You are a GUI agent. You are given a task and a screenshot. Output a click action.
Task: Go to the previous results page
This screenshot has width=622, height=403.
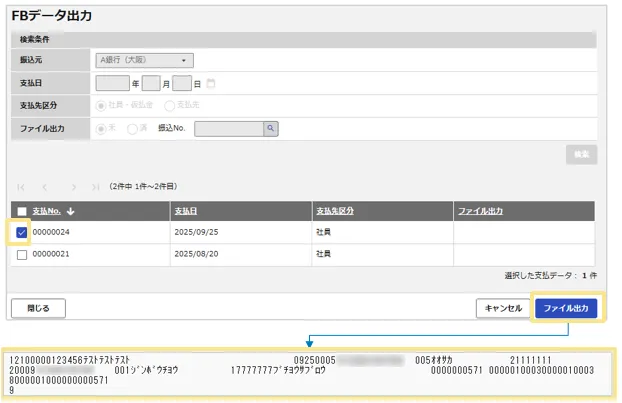(45, 186)
